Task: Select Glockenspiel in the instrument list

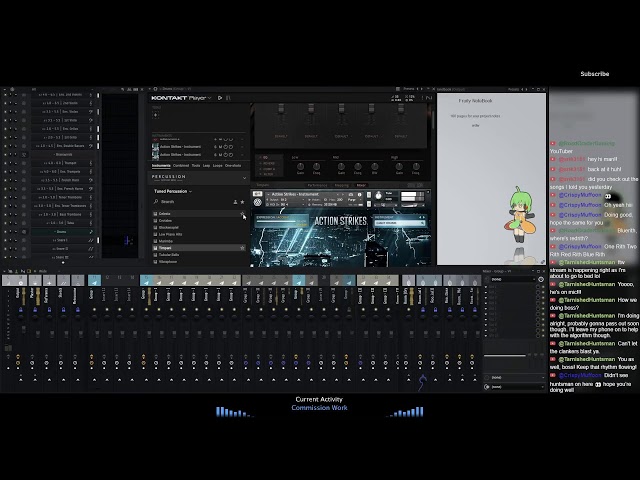Action: [x=198, y=227]
